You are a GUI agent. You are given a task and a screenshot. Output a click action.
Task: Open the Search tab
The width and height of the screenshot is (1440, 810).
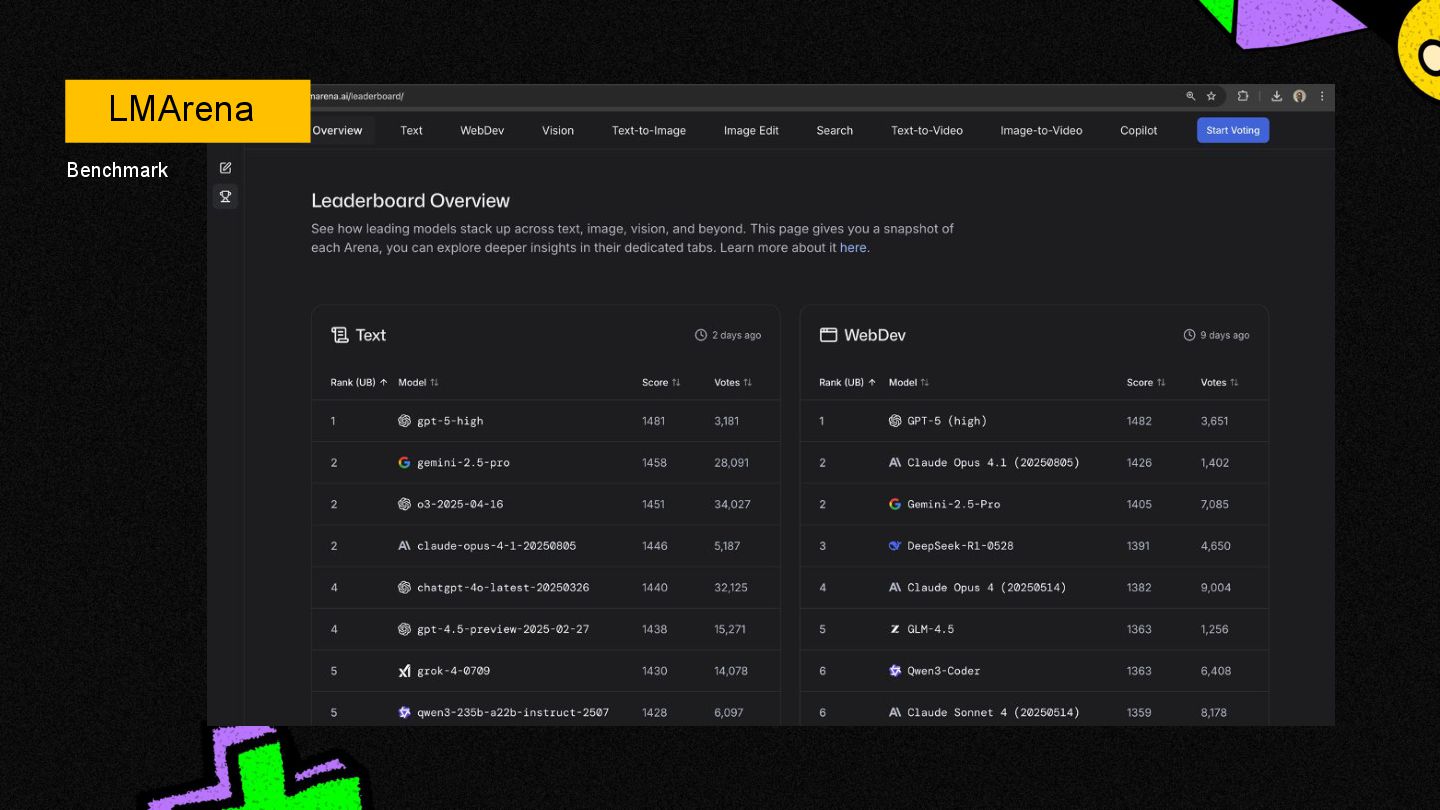(835, 130)
